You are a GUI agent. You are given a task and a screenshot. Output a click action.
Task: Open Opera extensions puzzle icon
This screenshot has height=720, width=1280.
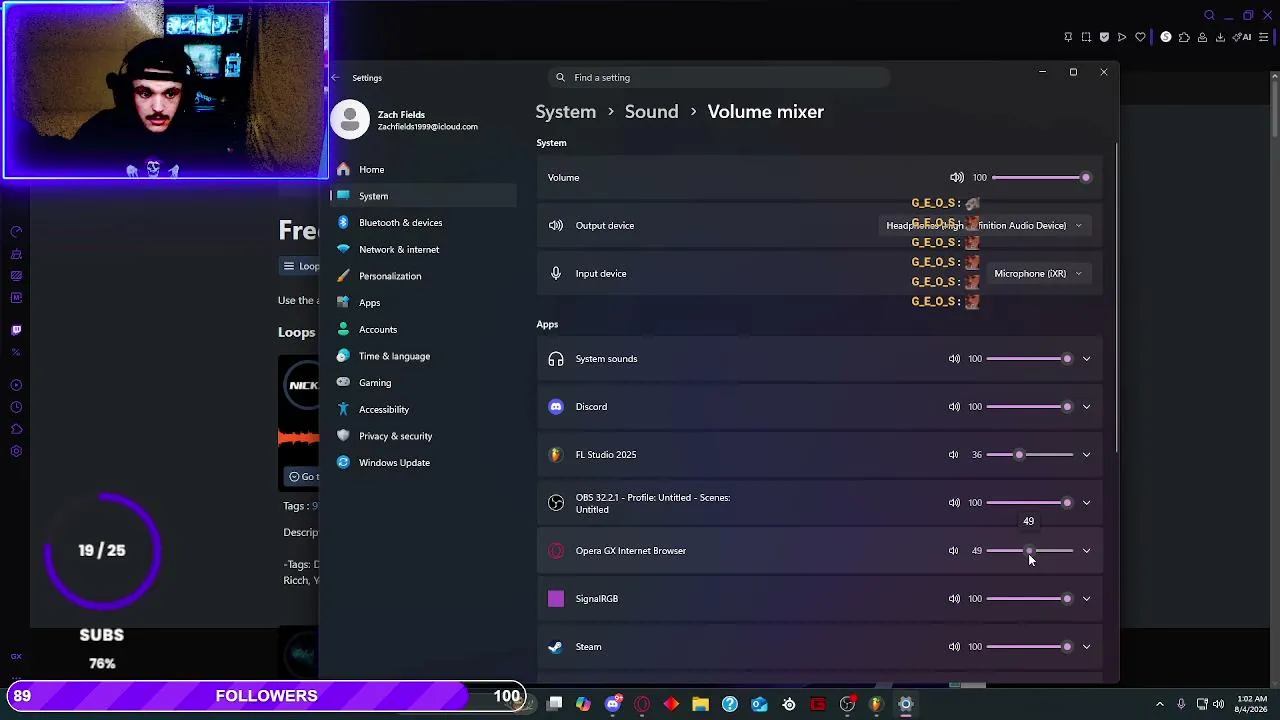click(x=1184, y=38)
